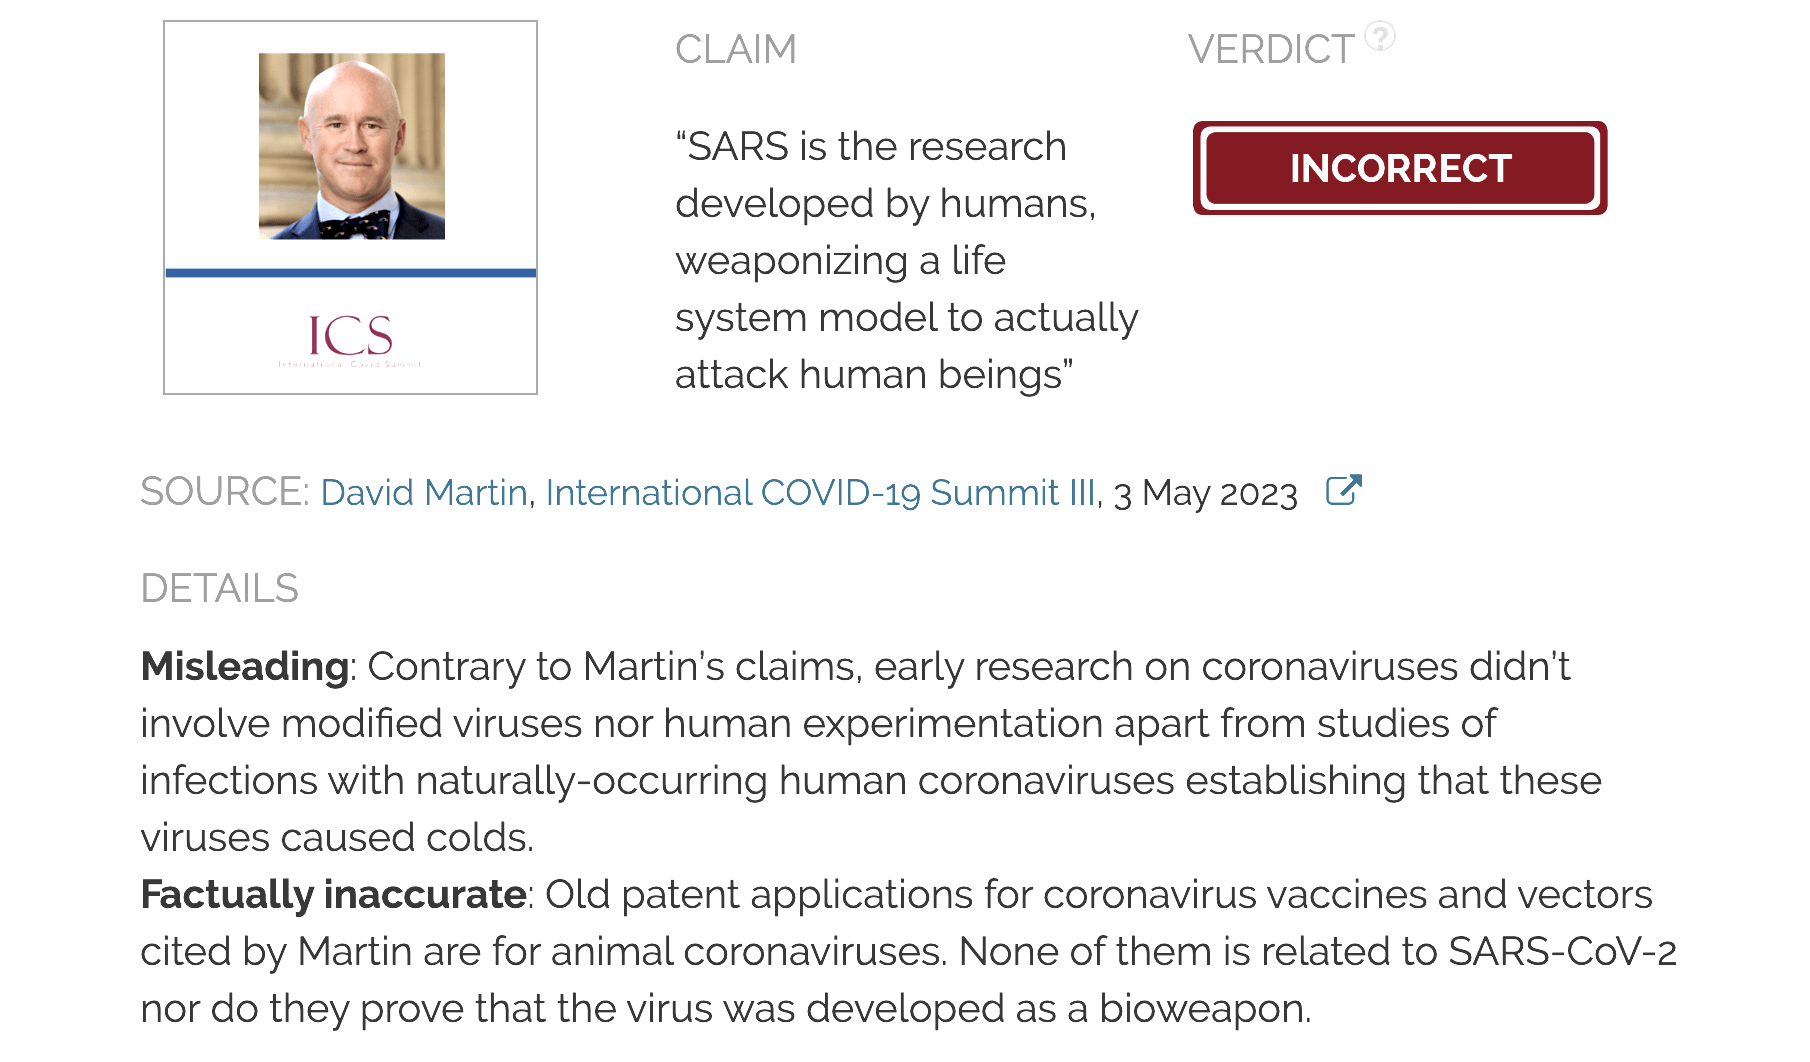Viewport: 1810px width, 1062px height.
Task: Click David Martin's portrait photo
Action: 352,146
